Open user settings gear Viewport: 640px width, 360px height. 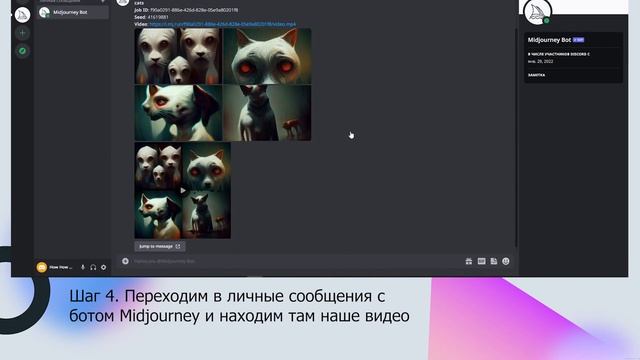coord(104,267)
